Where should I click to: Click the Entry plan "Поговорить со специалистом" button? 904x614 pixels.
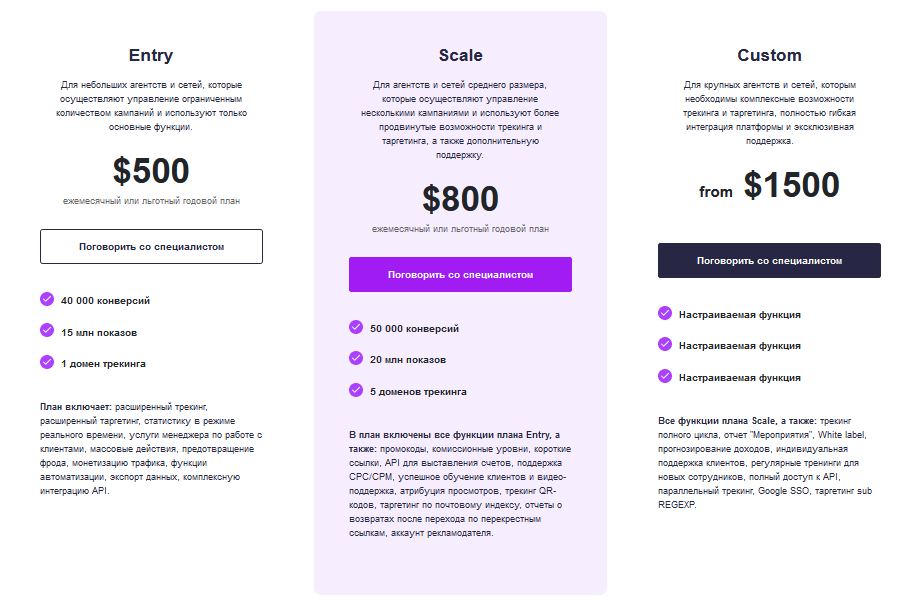tap(151, 246)
